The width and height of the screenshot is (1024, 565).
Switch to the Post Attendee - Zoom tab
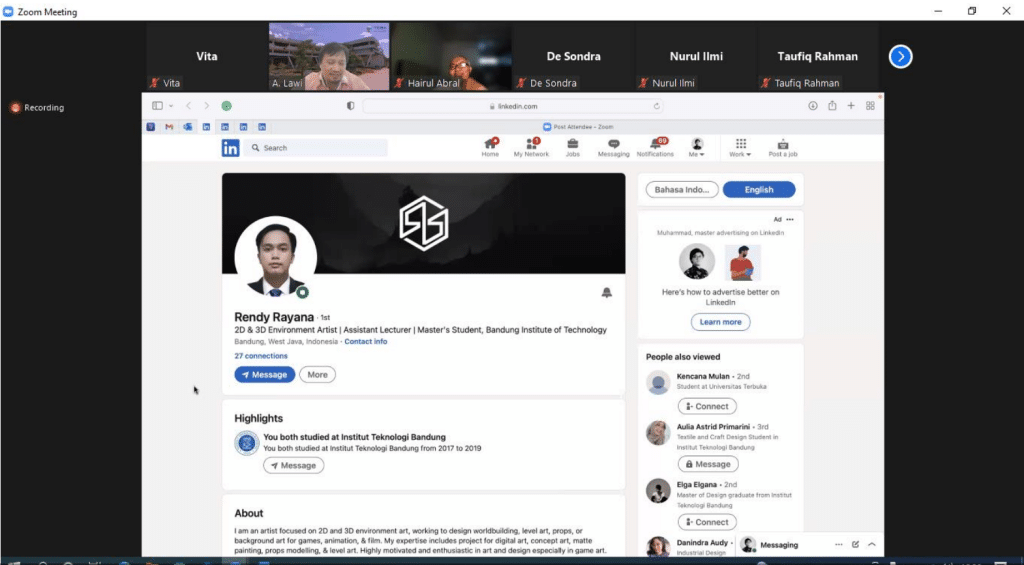click(578, 127)
